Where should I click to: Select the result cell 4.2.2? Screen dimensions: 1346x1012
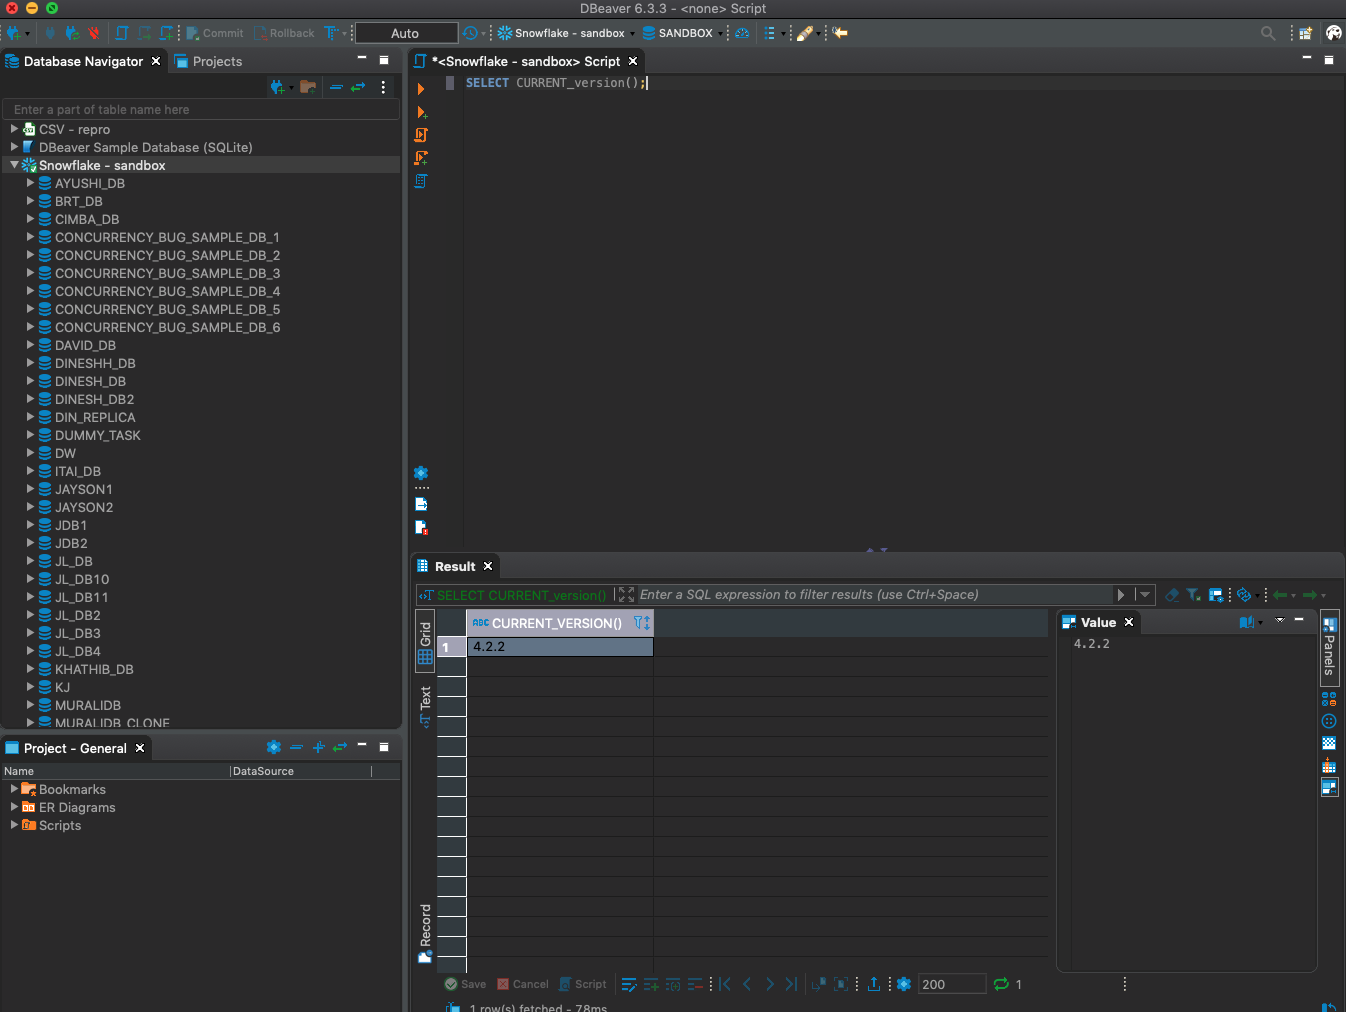pyautogui.click(x=560, y=647)
